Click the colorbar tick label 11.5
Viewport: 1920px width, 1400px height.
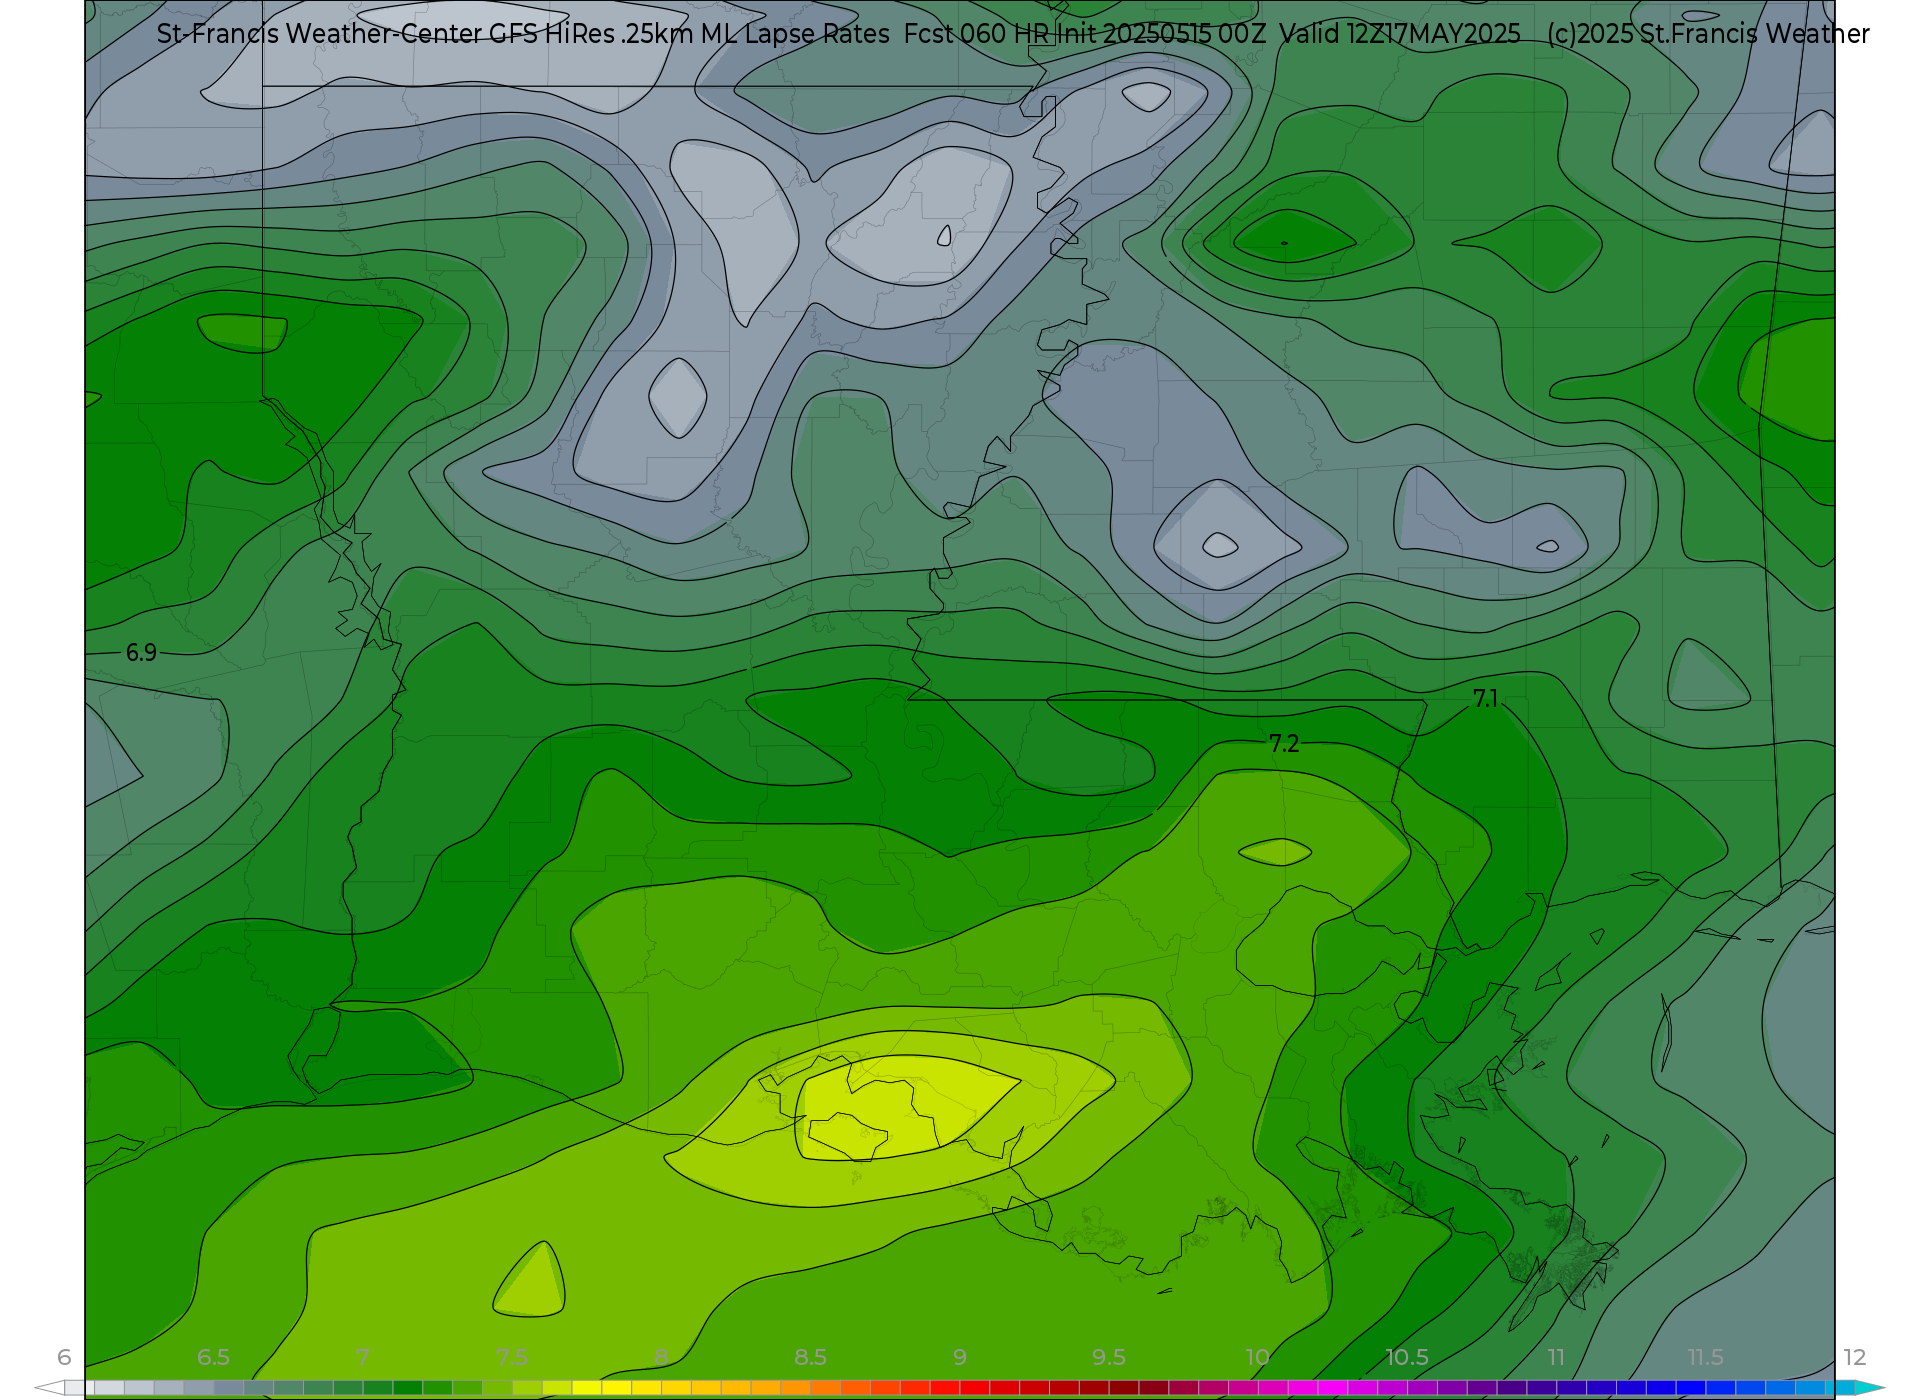coord(1705,1357)
